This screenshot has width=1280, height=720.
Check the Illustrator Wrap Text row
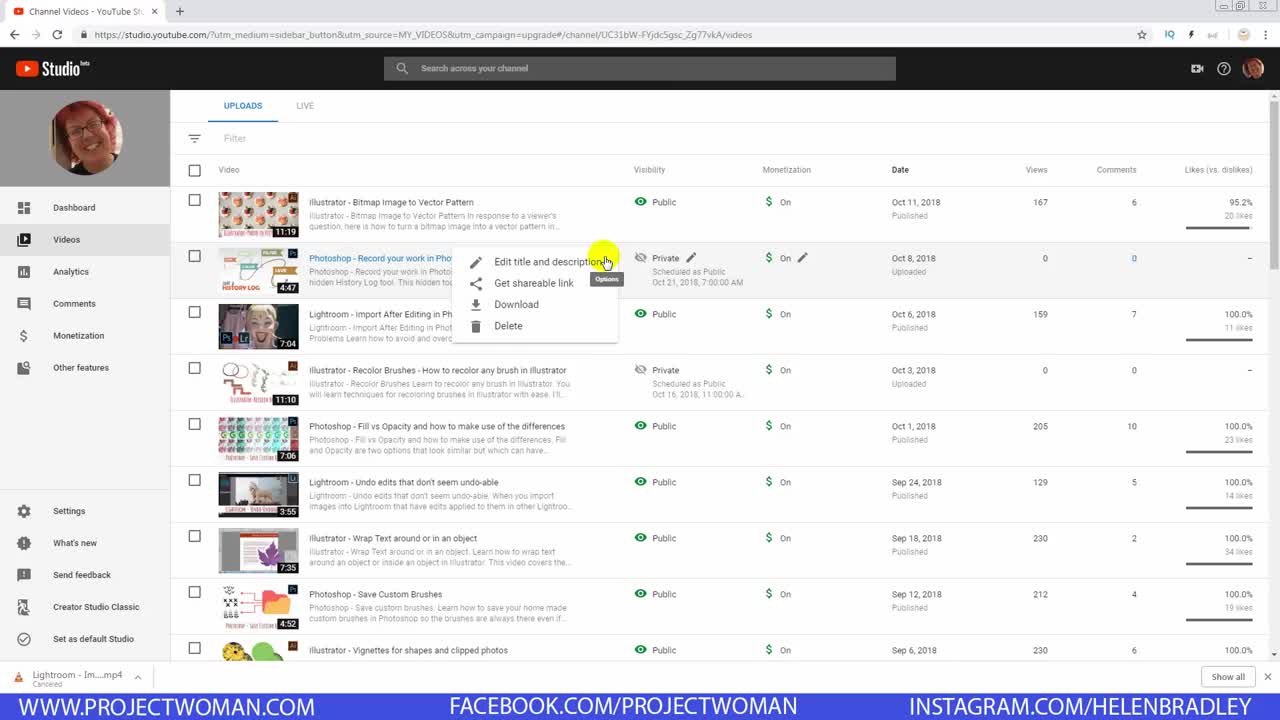click(x=195, y=536)
